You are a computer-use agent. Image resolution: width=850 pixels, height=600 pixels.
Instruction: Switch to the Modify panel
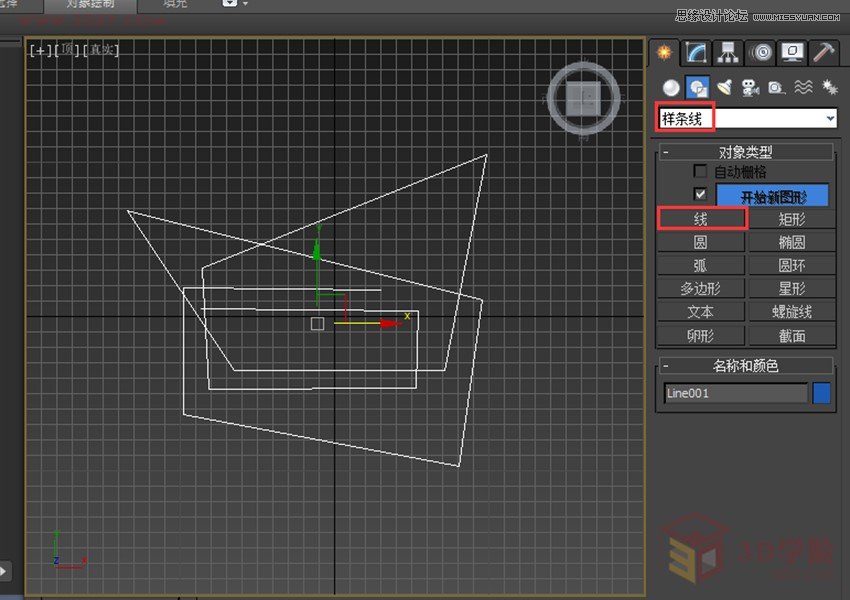[694, 52]
